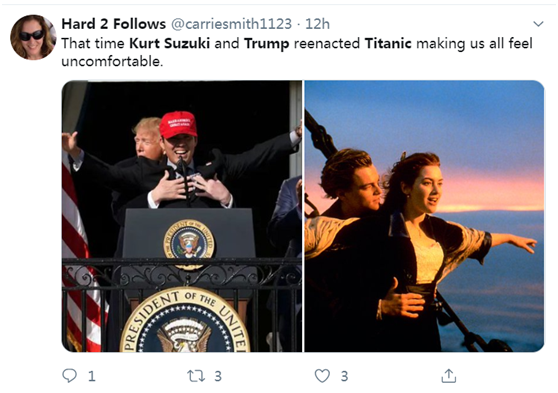Click the word 'reenacted' in the tweet
The height and width of the screenshot is (393, 558).
pyautogui.click(x=327, y=43)
